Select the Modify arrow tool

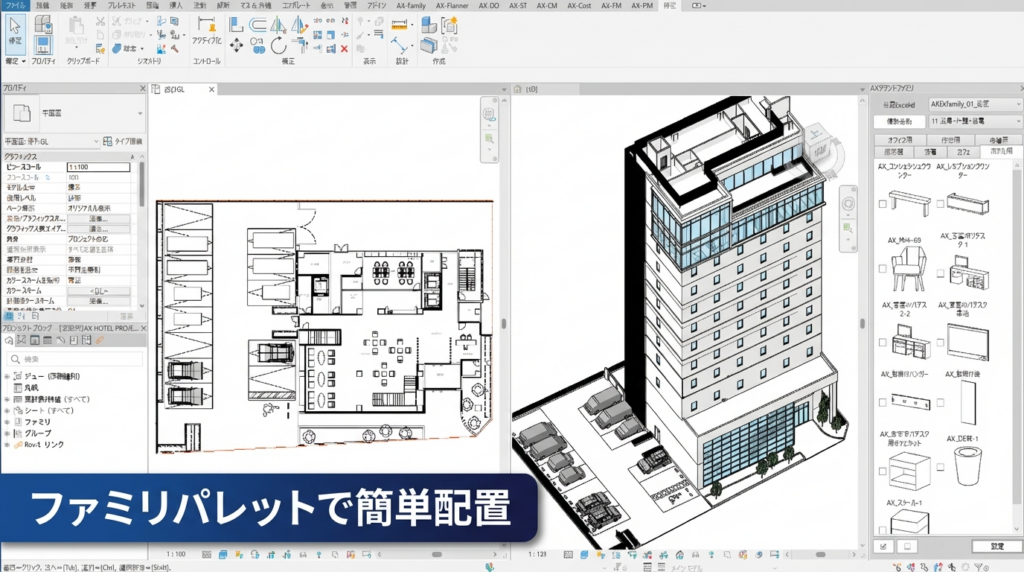[x=15, y=30]
